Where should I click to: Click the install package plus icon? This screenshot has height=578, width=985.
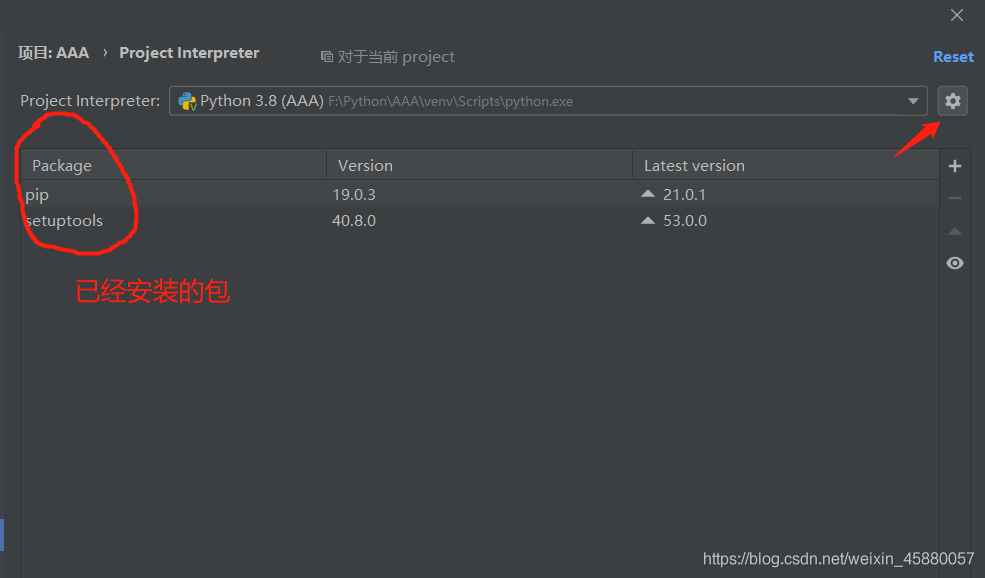954,165
